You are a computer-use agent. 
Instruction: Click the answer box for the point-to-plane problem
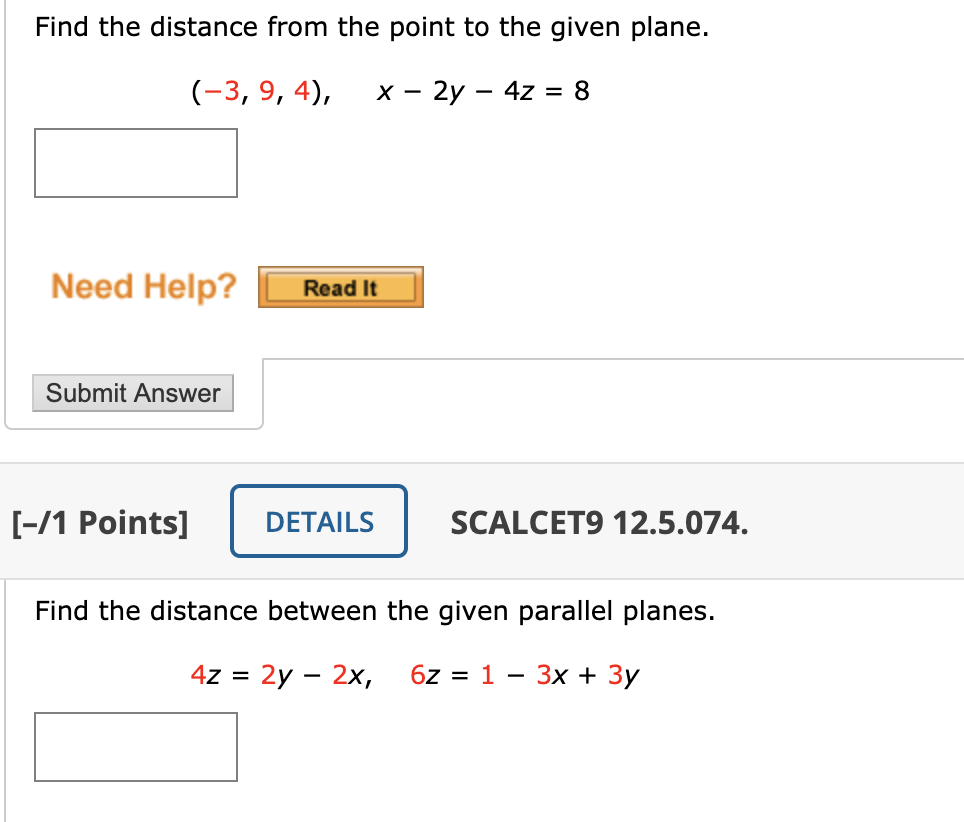coord(135,163)
